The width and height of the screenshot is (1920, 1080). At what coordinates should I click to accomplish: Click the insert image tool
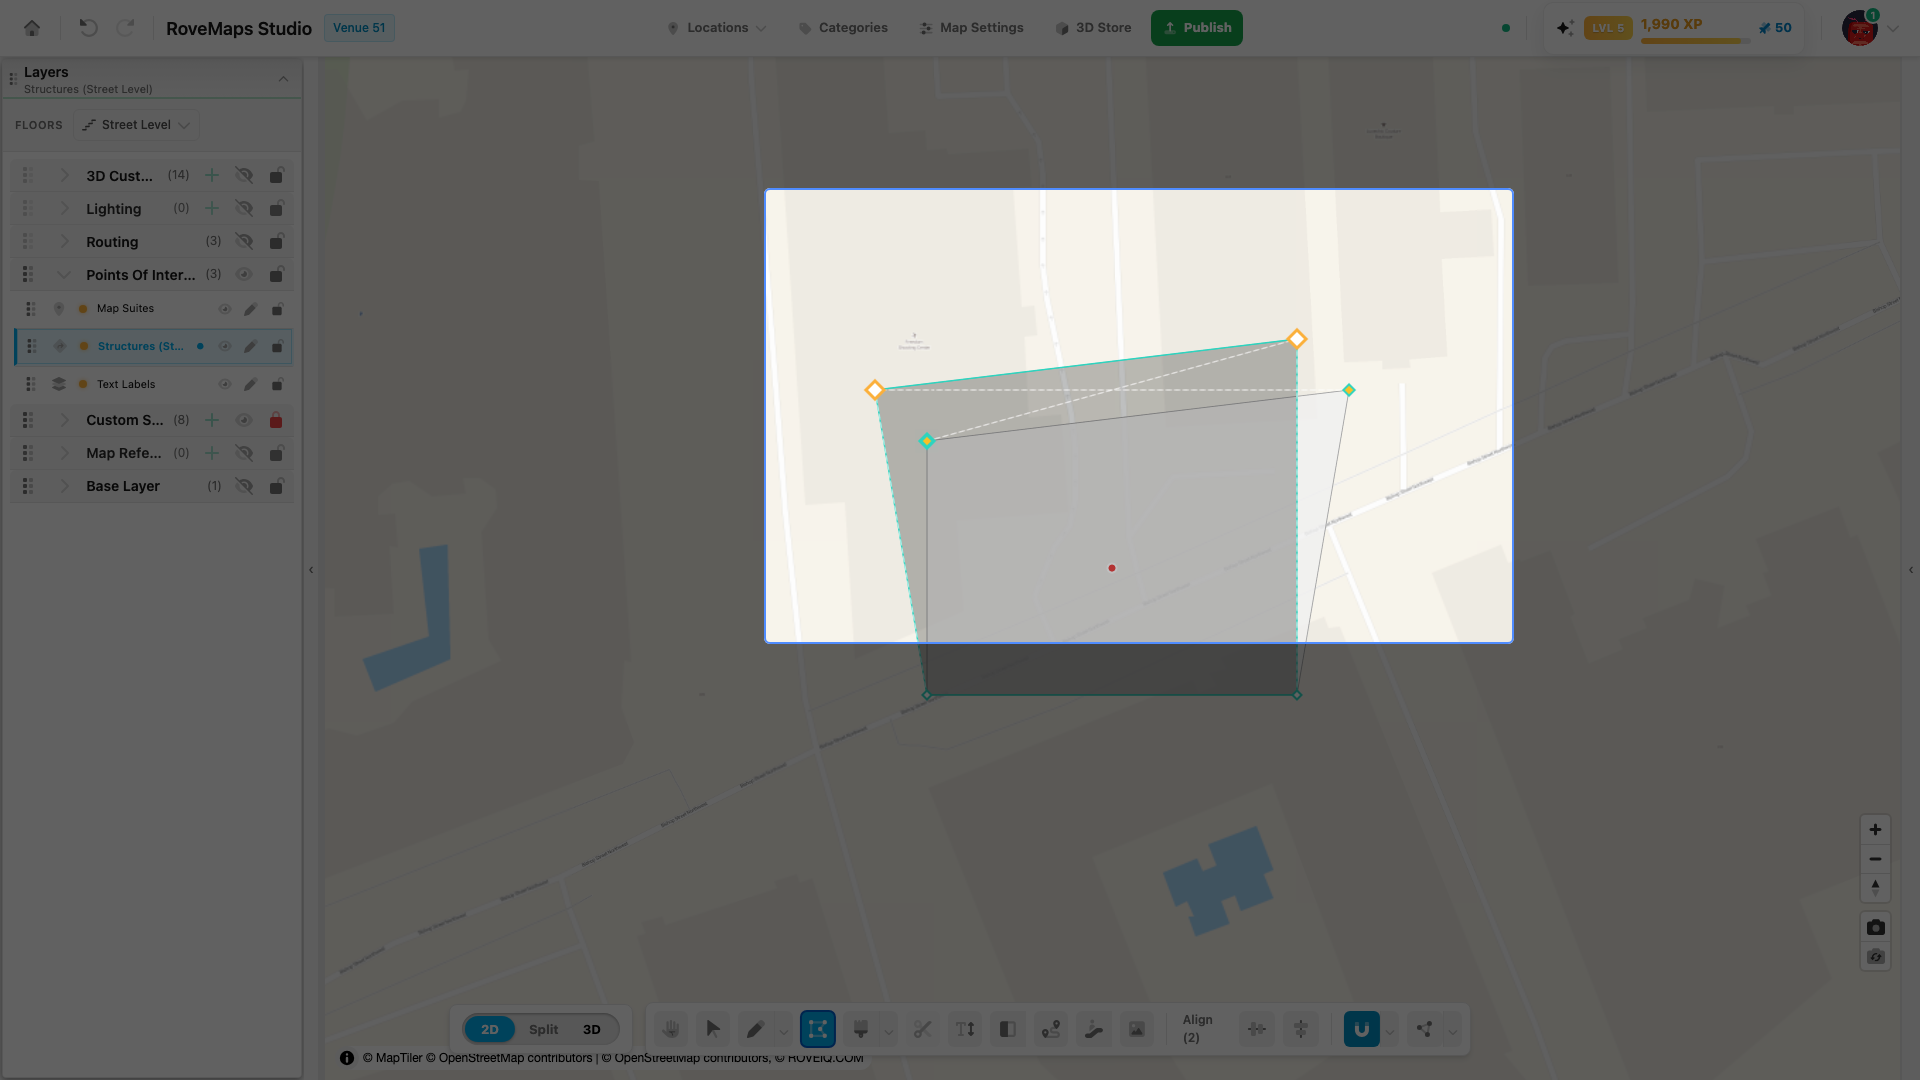(x=1137, y=1029)
